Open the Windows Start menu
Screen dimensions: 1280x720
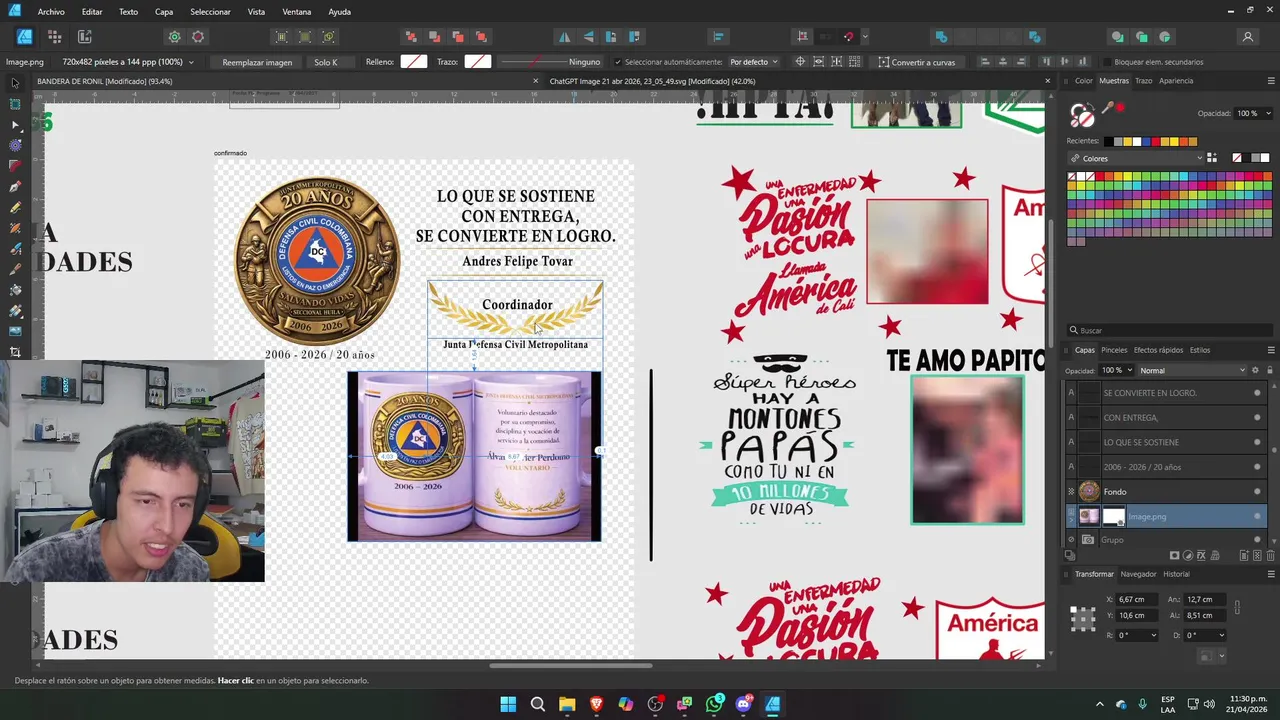tap(508, 704)
